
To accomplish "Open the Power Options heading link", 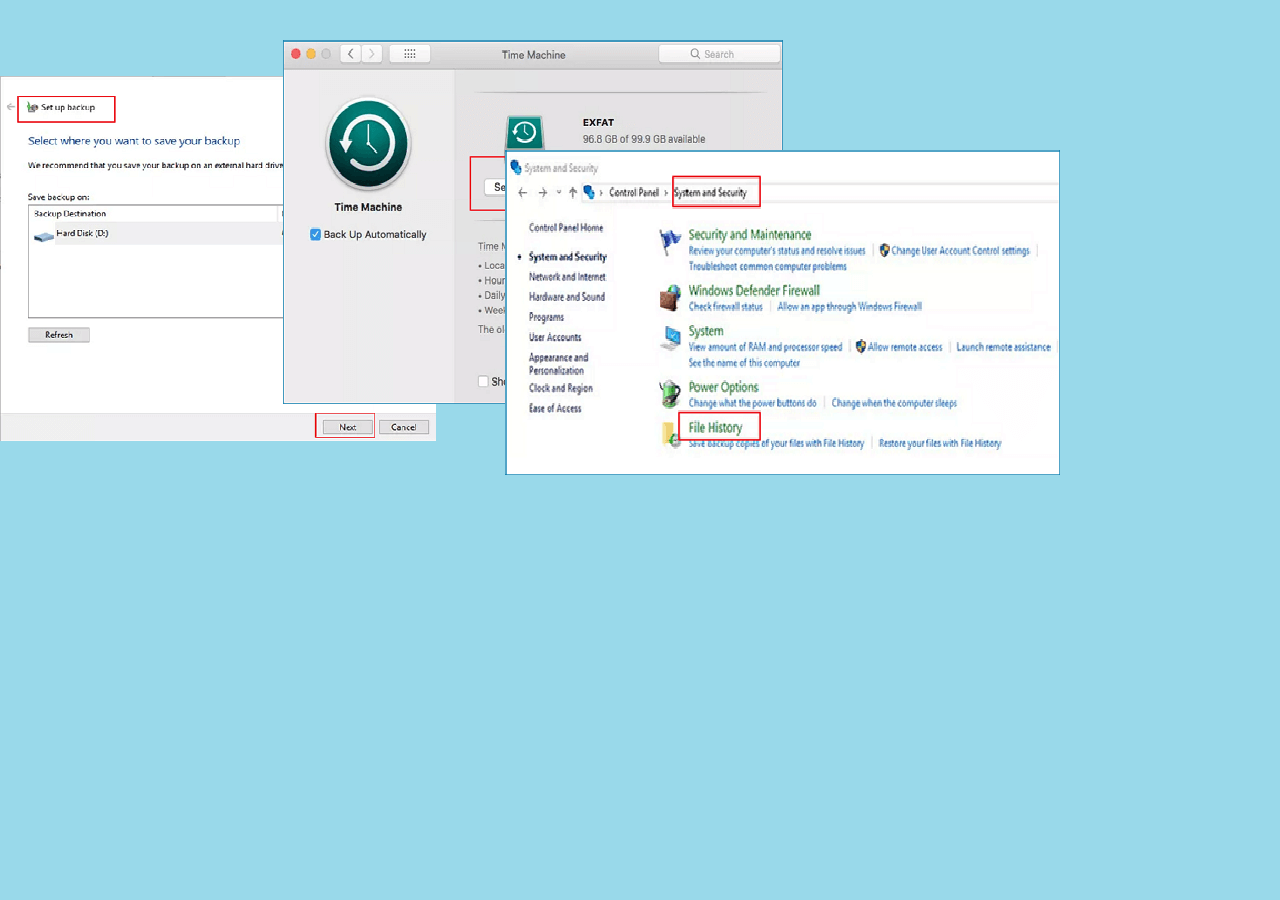I will coord(724,387).
